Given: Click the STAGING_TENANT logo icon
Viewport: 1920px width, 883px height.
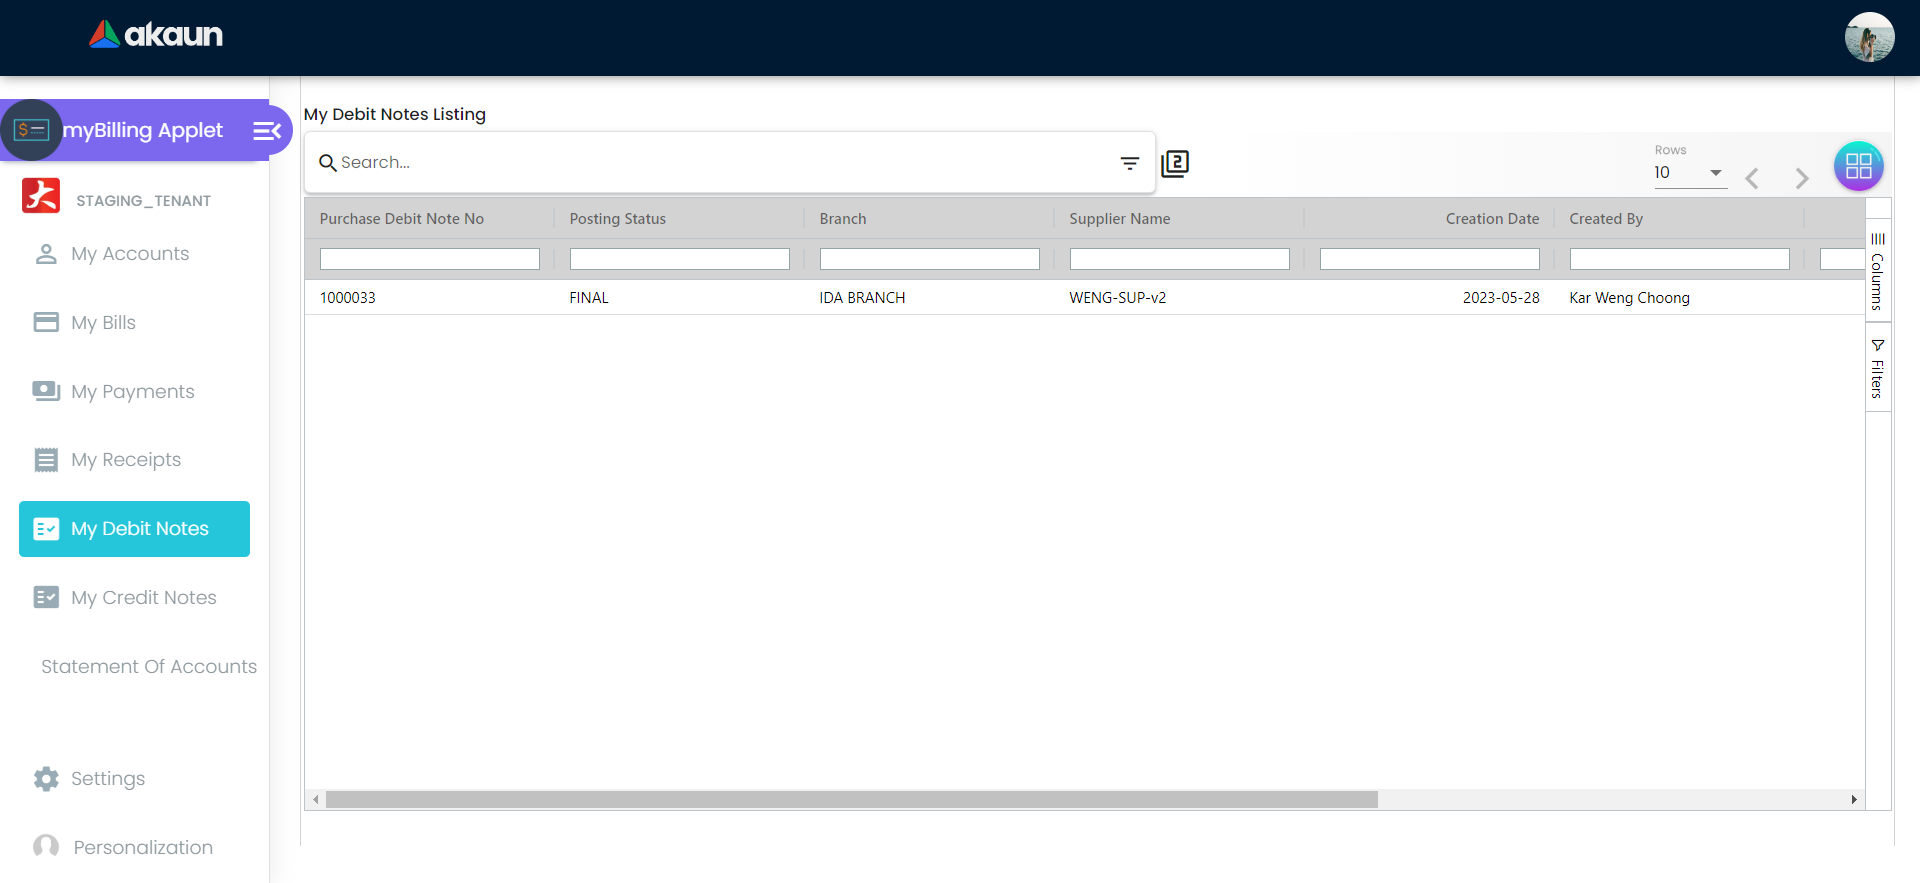Looking at the screenshot, I should [41, 196].
